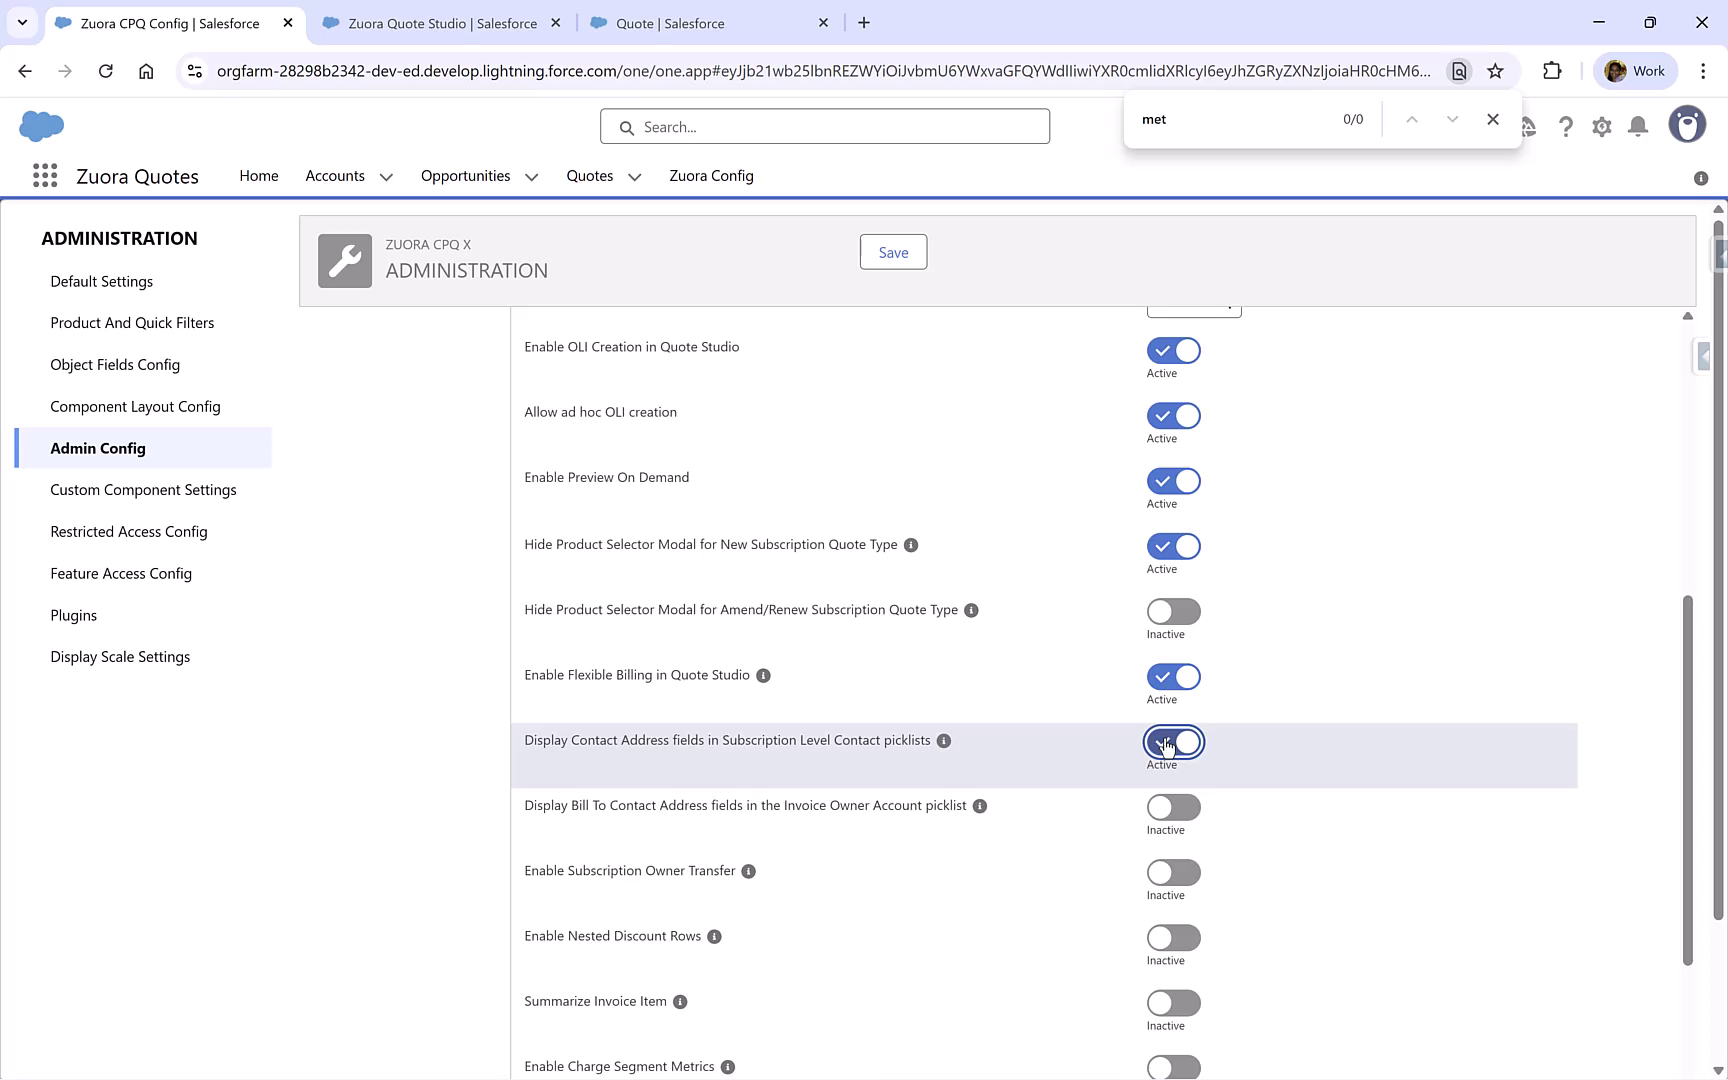
Task: Expand the Opportunities dropdown
Action: pyautogui.click(x=530, y=176)
